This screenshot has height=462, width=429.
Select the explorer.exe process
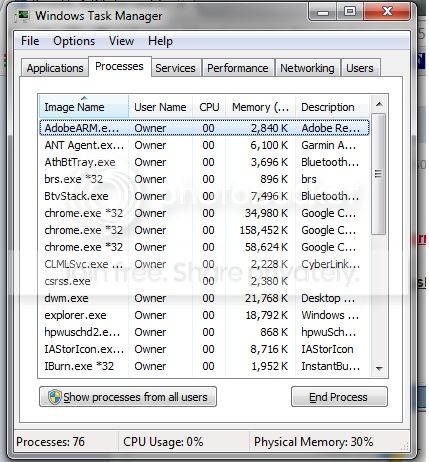point(204,315)
